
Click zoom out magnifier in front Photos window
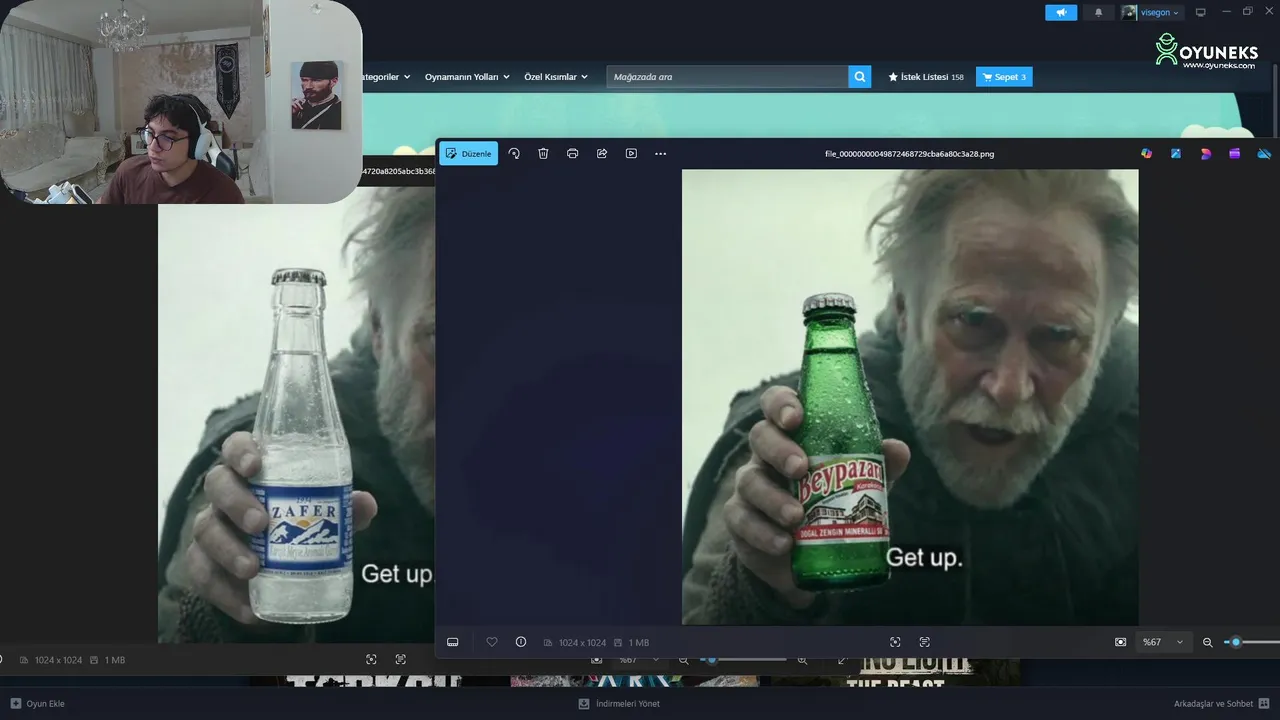(x=1207, y=642)
